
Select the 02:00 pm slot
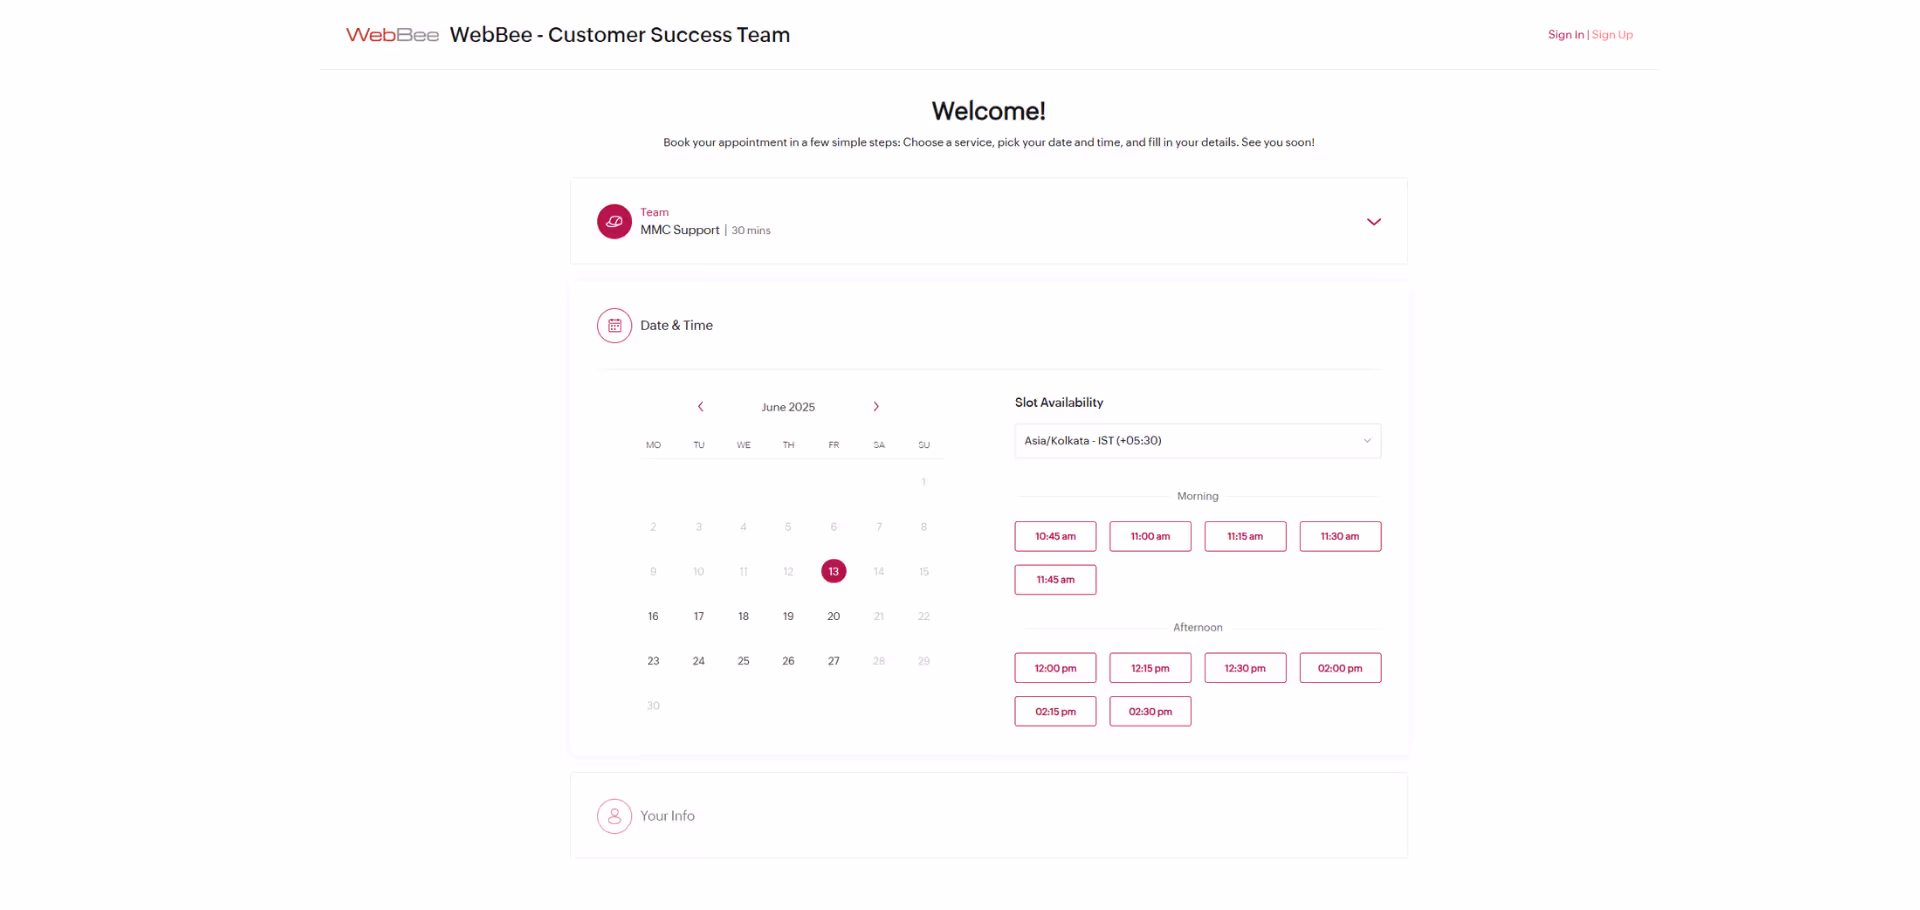point(1340,668)
